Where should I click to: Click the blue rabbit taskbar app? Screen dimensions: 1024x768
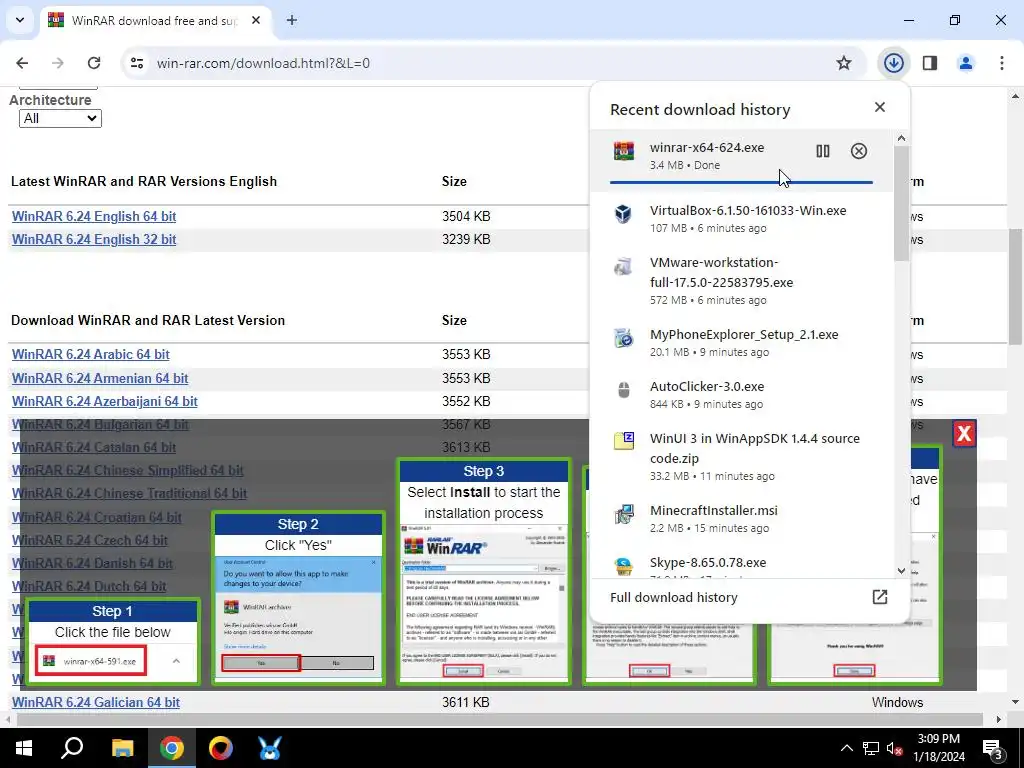point(269,748)
